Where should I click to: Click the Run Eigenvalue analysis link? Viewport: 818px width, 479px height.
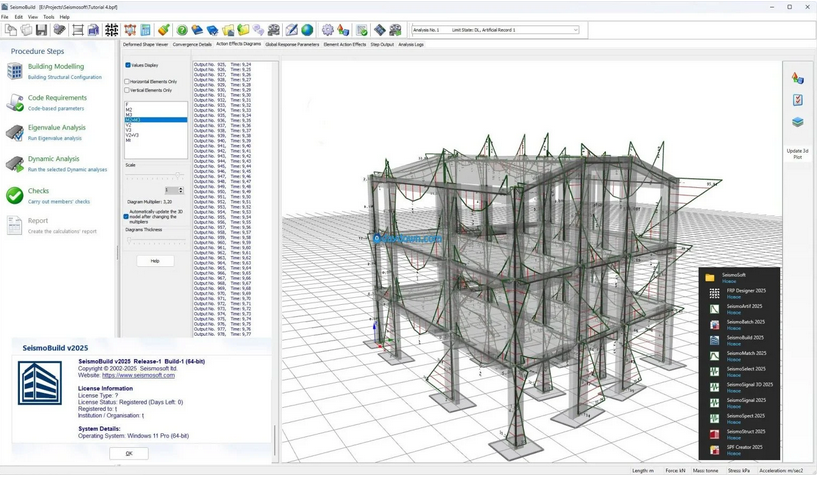(55, 138)
